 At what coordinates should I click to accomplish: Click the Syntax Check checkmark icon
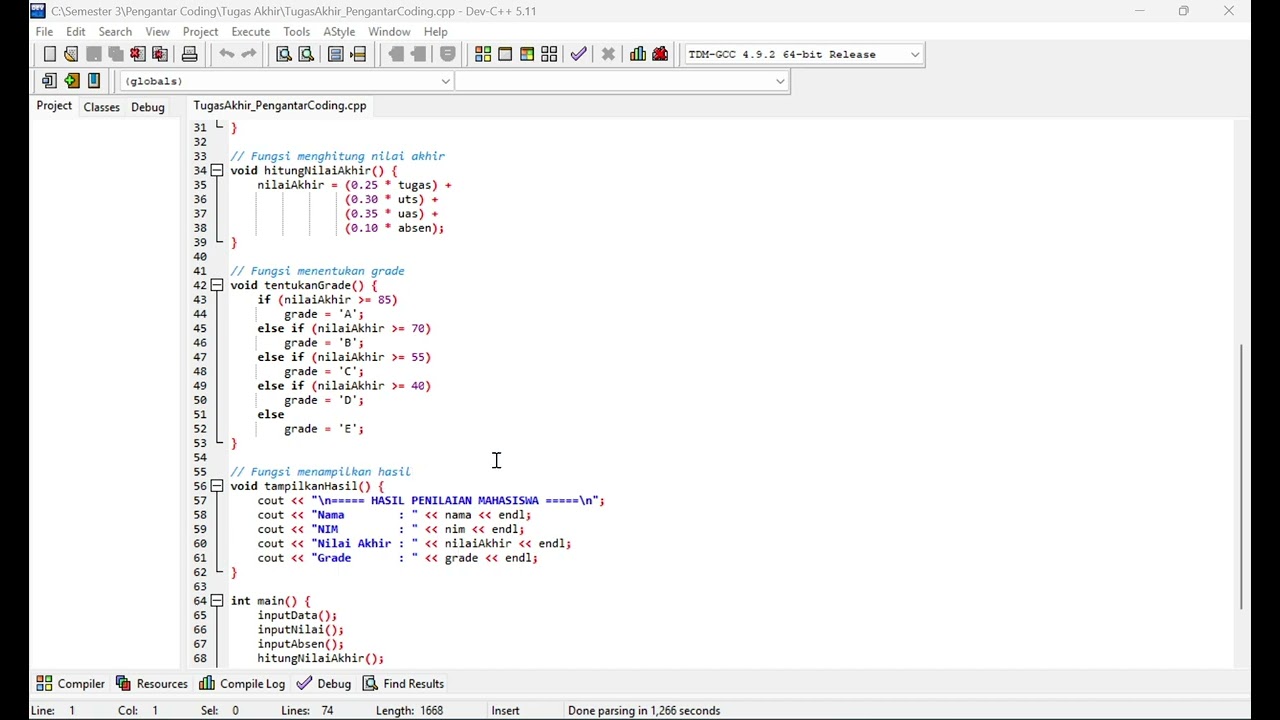[579, 54]
